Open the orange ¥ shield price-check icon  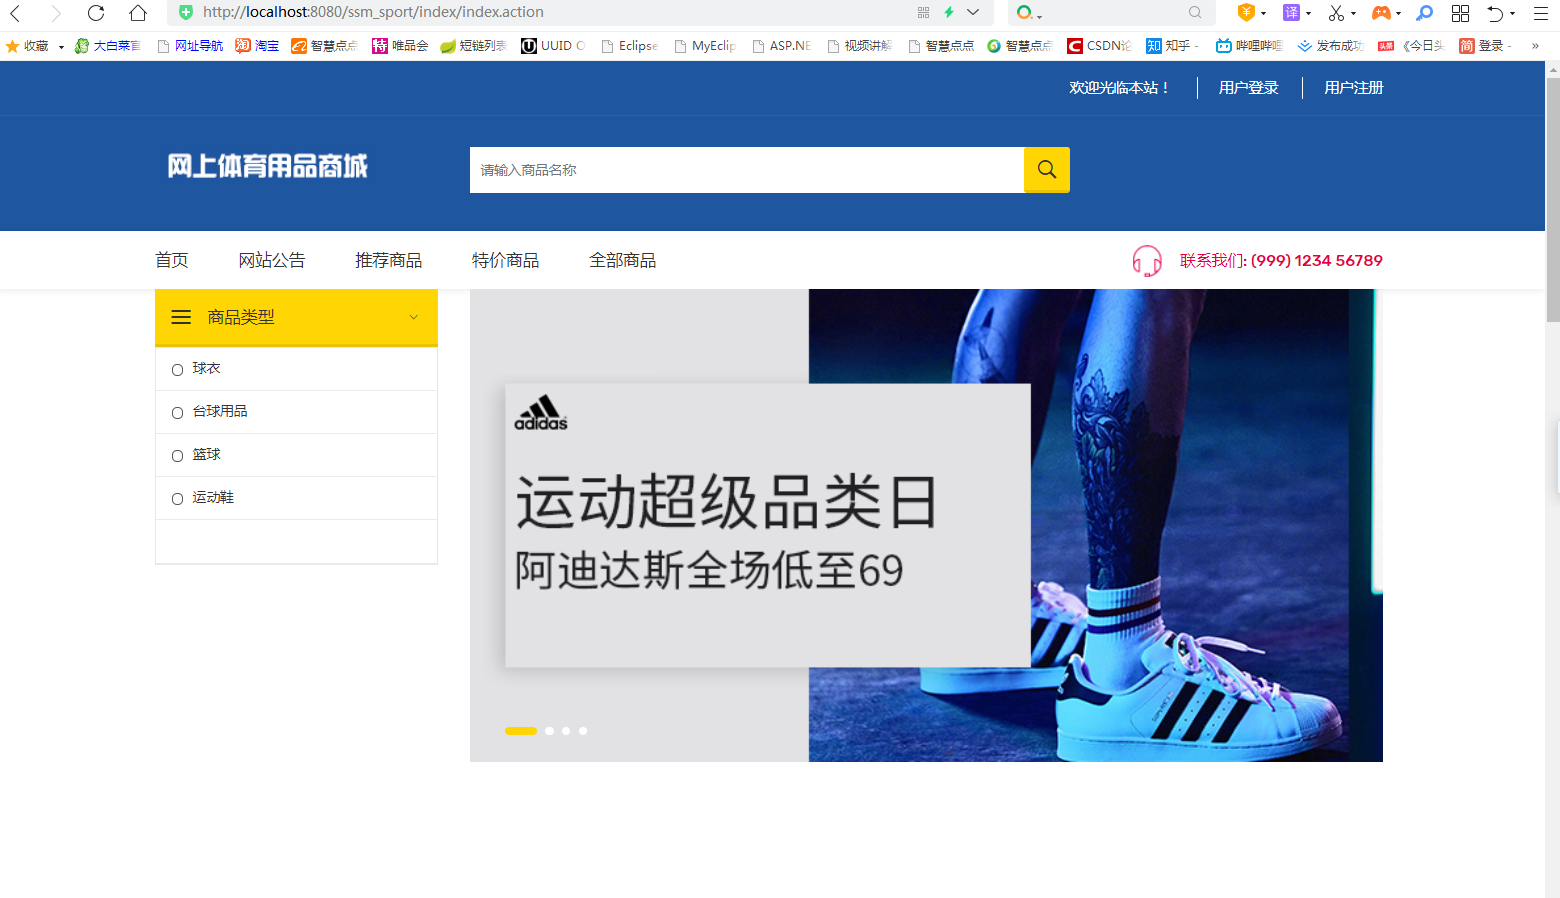point(1246,13)
